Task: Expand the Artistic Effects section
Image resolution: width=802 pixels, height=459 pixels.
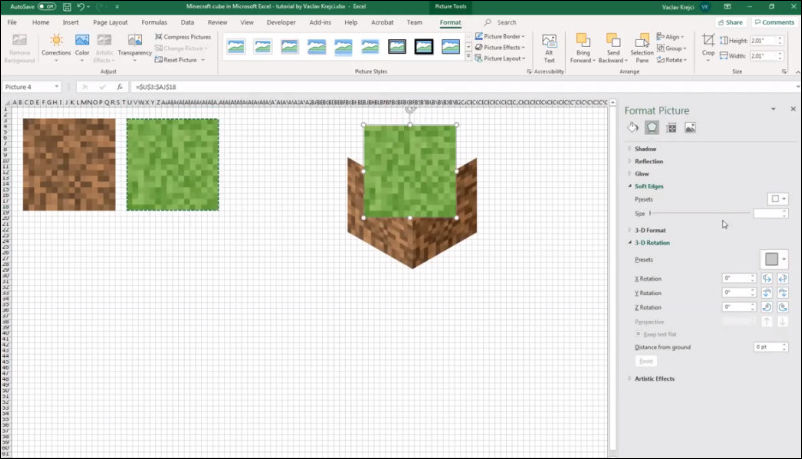Action: [654, 379]
